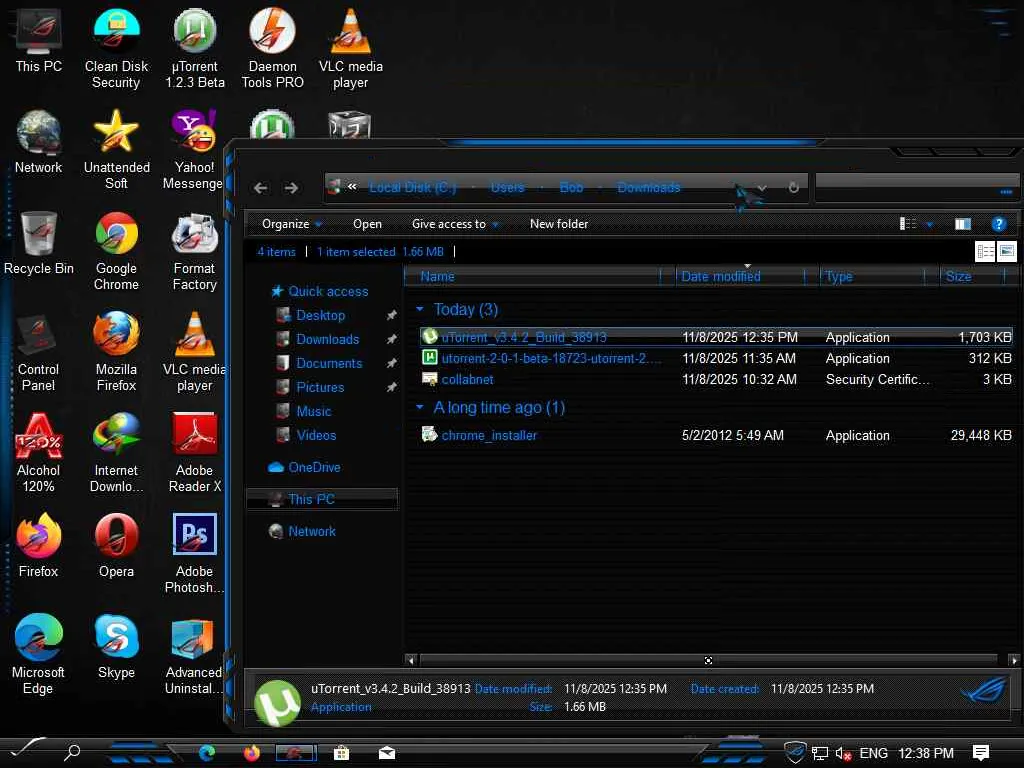
Task: Toggle the preview pane button
Action: [x=963, y=224]
